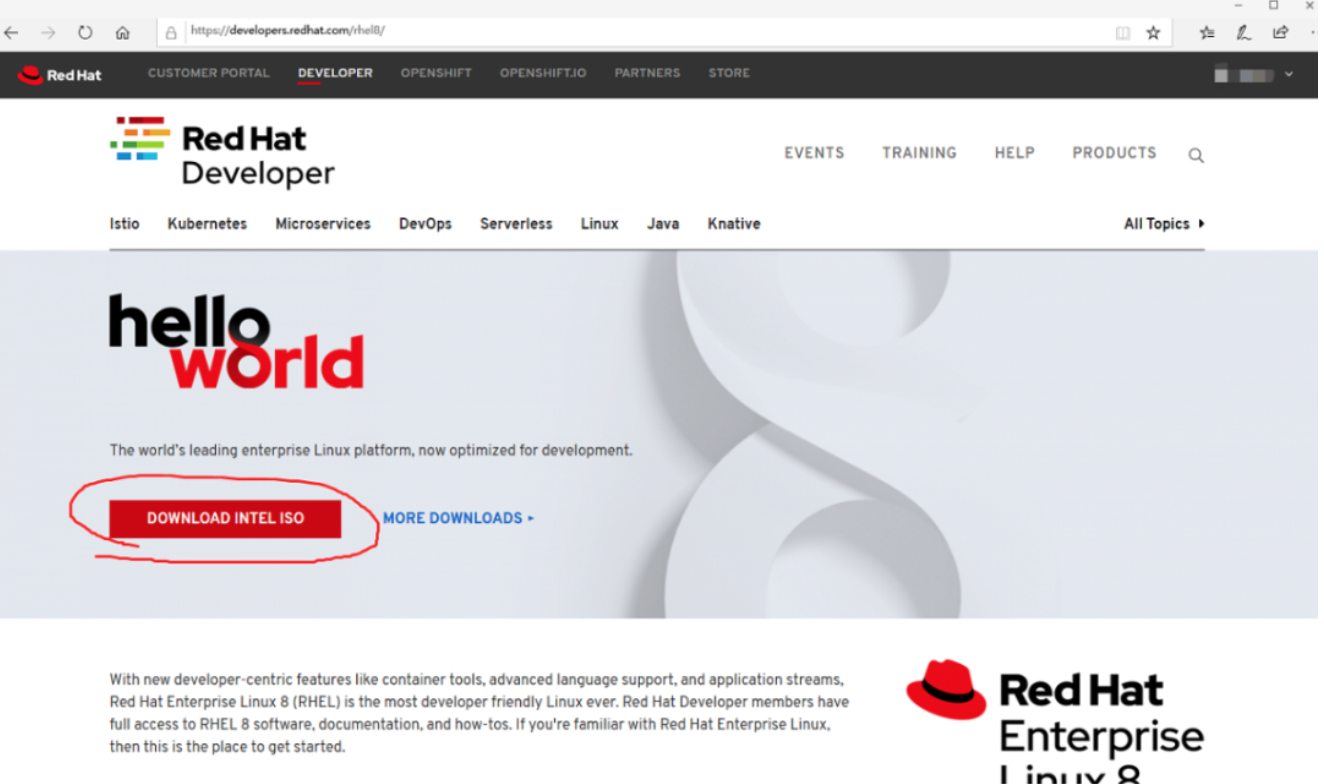Switch to the OPENSHIFT tab
Image resolution: width=1324 pixels, height=784 pixels.
click(x=436, y=73)
